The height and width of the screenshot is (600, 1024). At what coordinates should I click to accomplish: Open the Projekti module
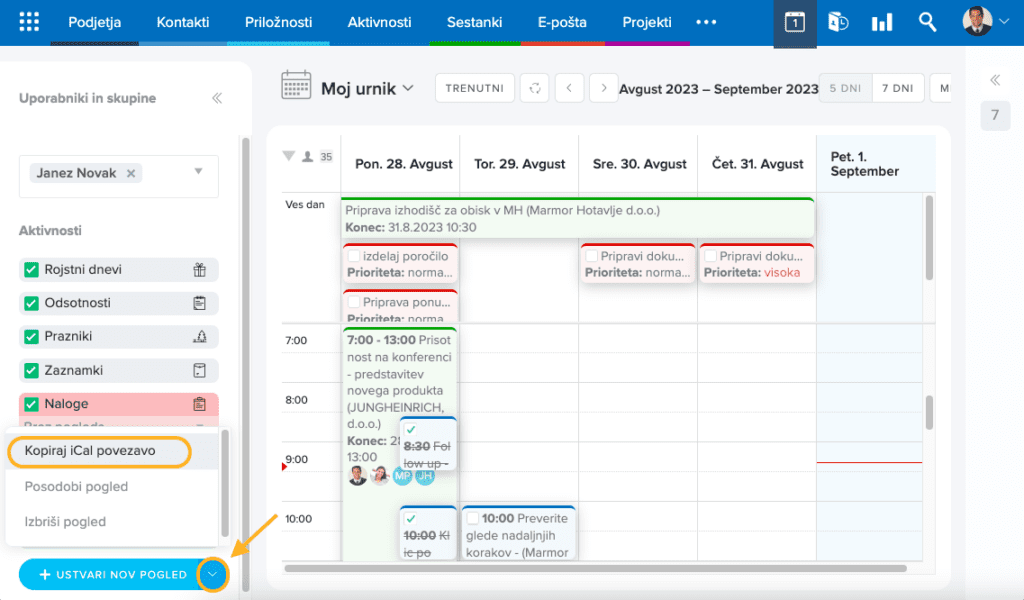[647, 22]
